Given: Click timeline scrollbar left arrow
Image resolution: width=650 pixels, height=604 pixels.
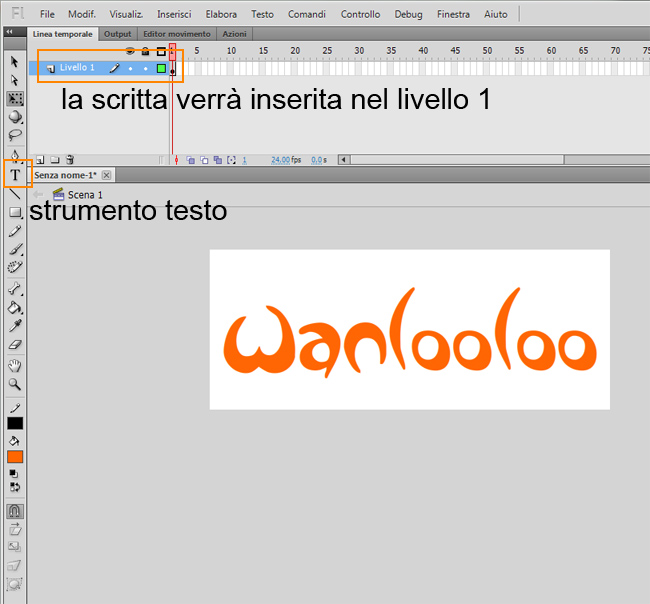Looking at the screenshot, I should 344,160.
